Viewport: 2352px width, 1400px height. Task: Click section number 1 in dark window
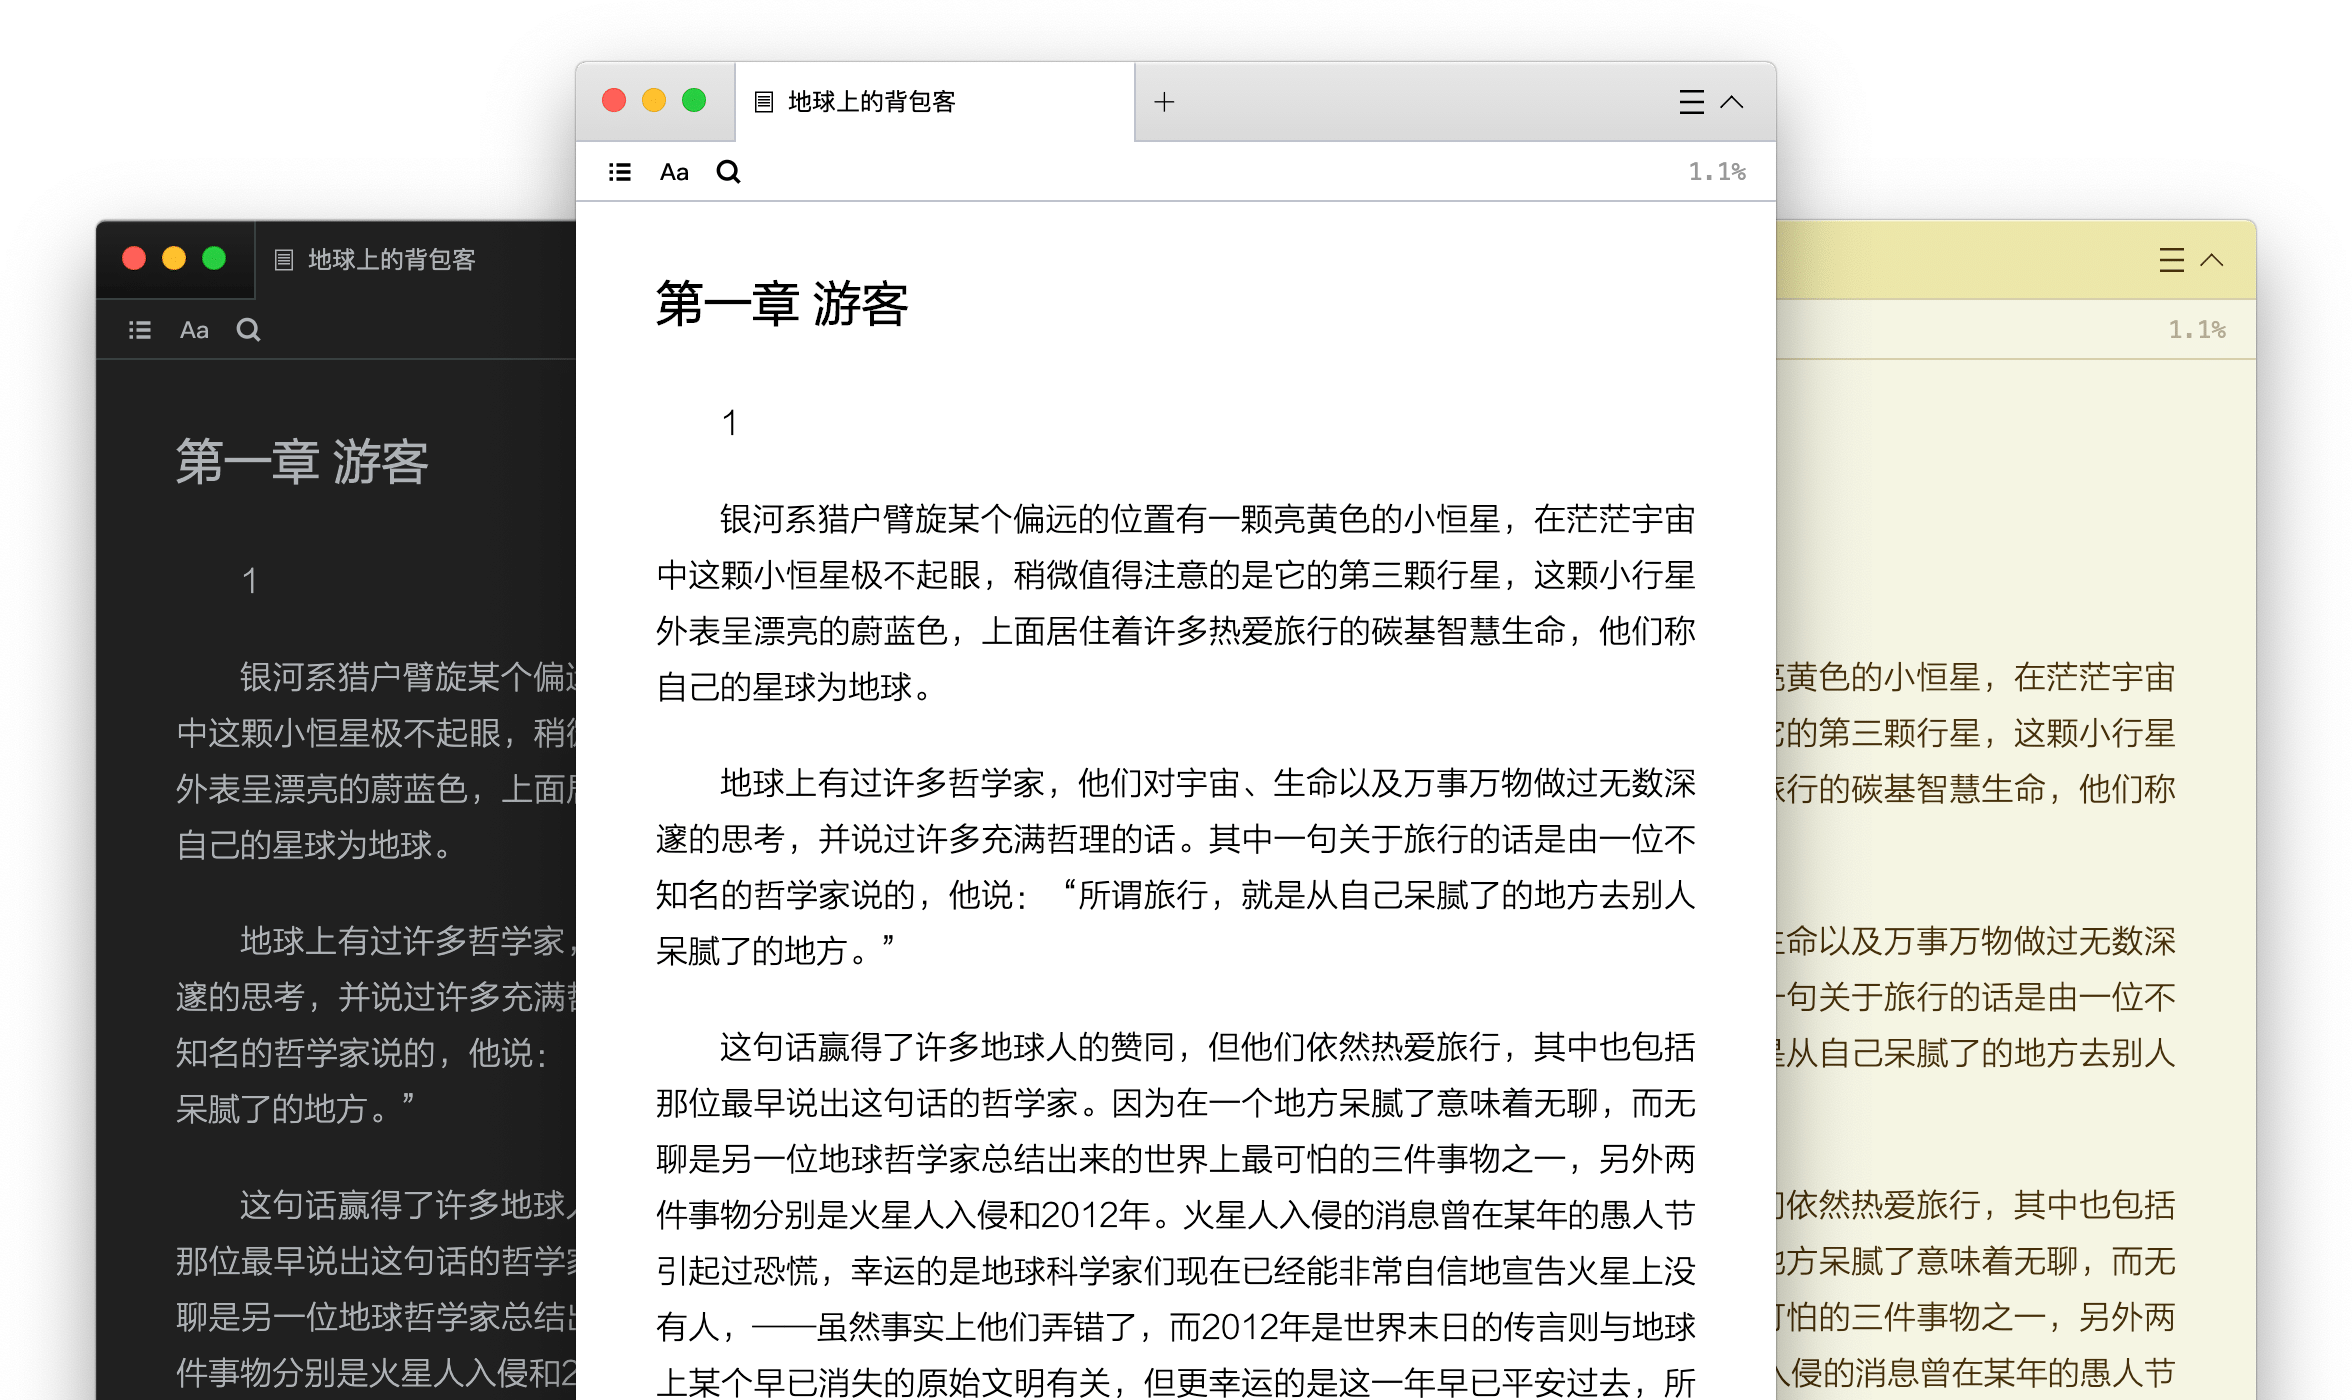tap(250, 581)
